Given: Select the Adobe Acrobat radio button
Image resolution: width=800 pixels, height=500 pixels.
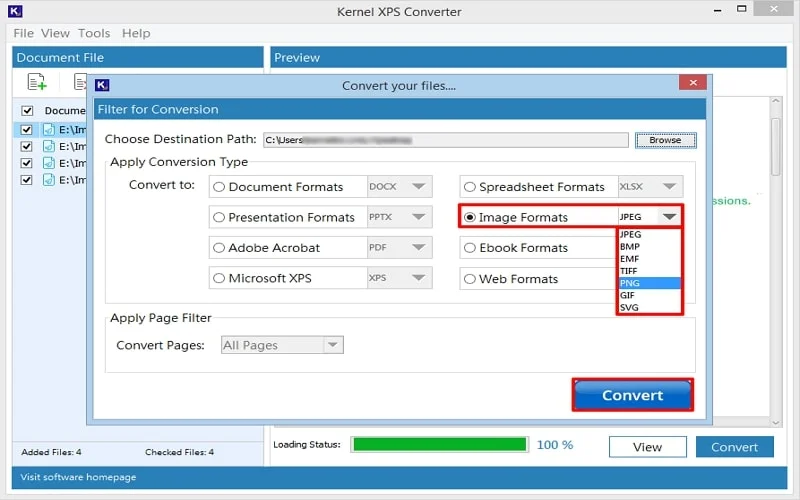Looking at the screenshot, I should (x=219, y=248).
